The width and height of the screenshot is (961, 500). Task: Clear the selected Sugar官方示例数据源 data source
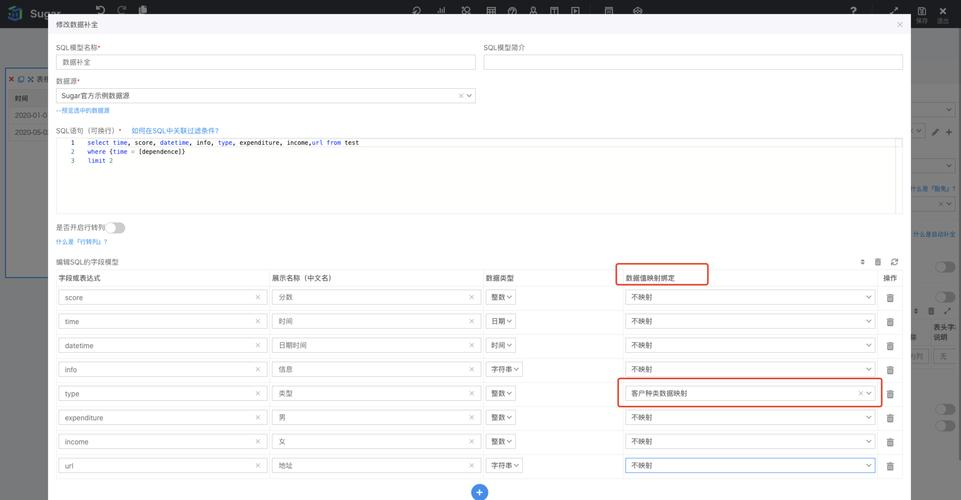click(461, 96)
